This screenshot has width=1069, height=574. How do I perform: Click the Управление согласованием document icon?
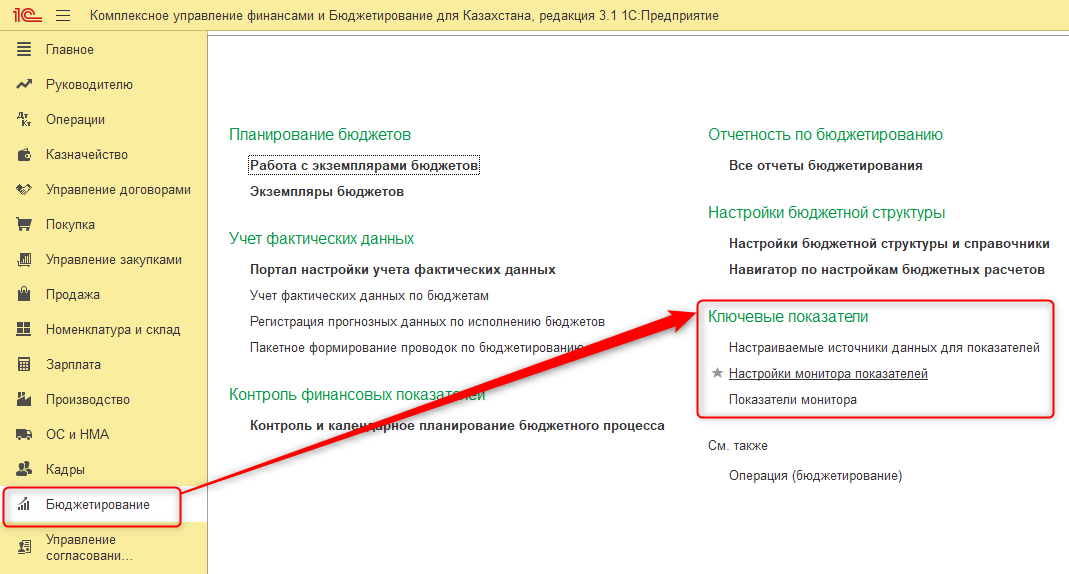pyautogui.click(x=24, y=547)
